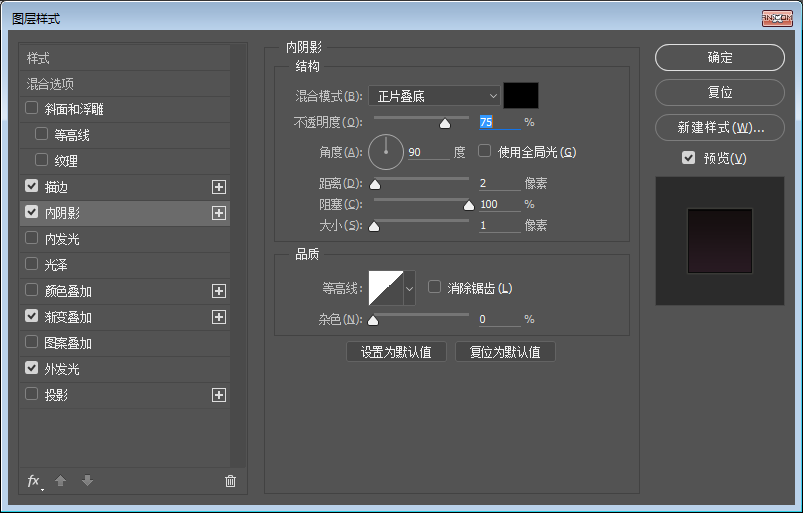The width and height of the screenshot is (803, 513).
Task: Expand the 等高线 contour picker arrow
Action: tap(409, 289)
